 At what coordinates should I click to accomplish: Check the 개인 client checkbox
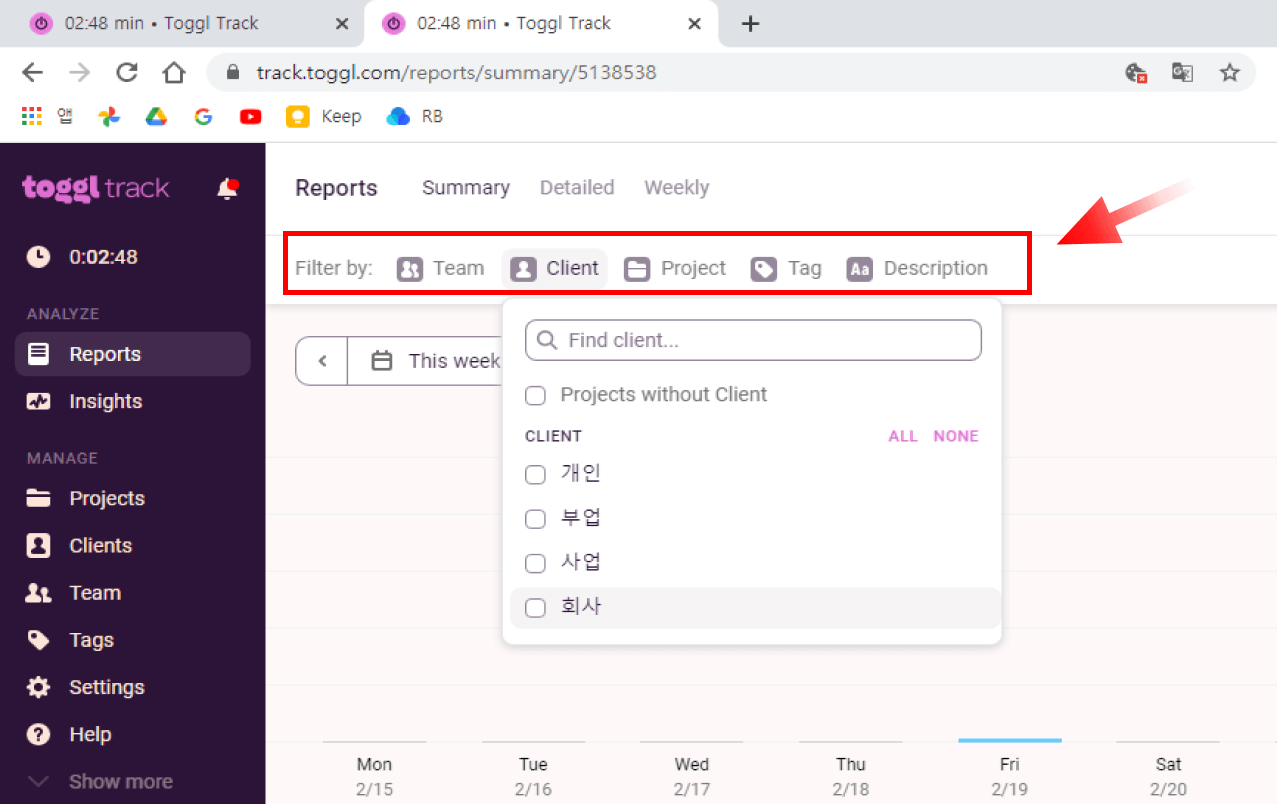[536, 474]
